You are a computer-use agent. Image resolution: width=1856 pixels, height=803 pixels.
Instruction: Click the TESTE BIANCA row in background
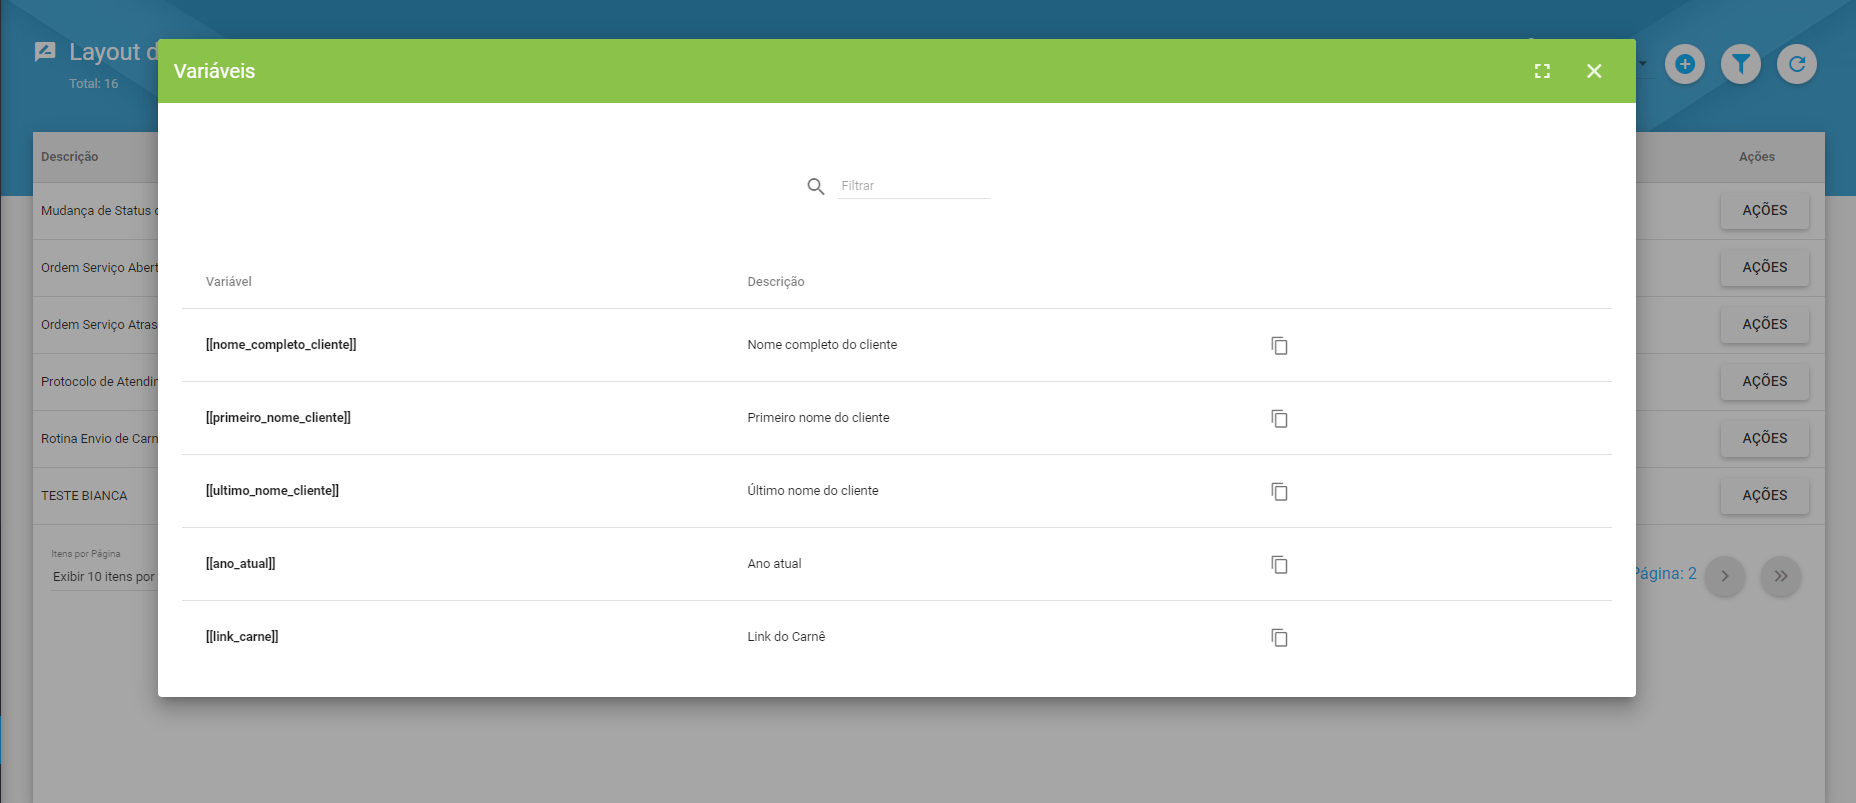click(x=84, y=496)
